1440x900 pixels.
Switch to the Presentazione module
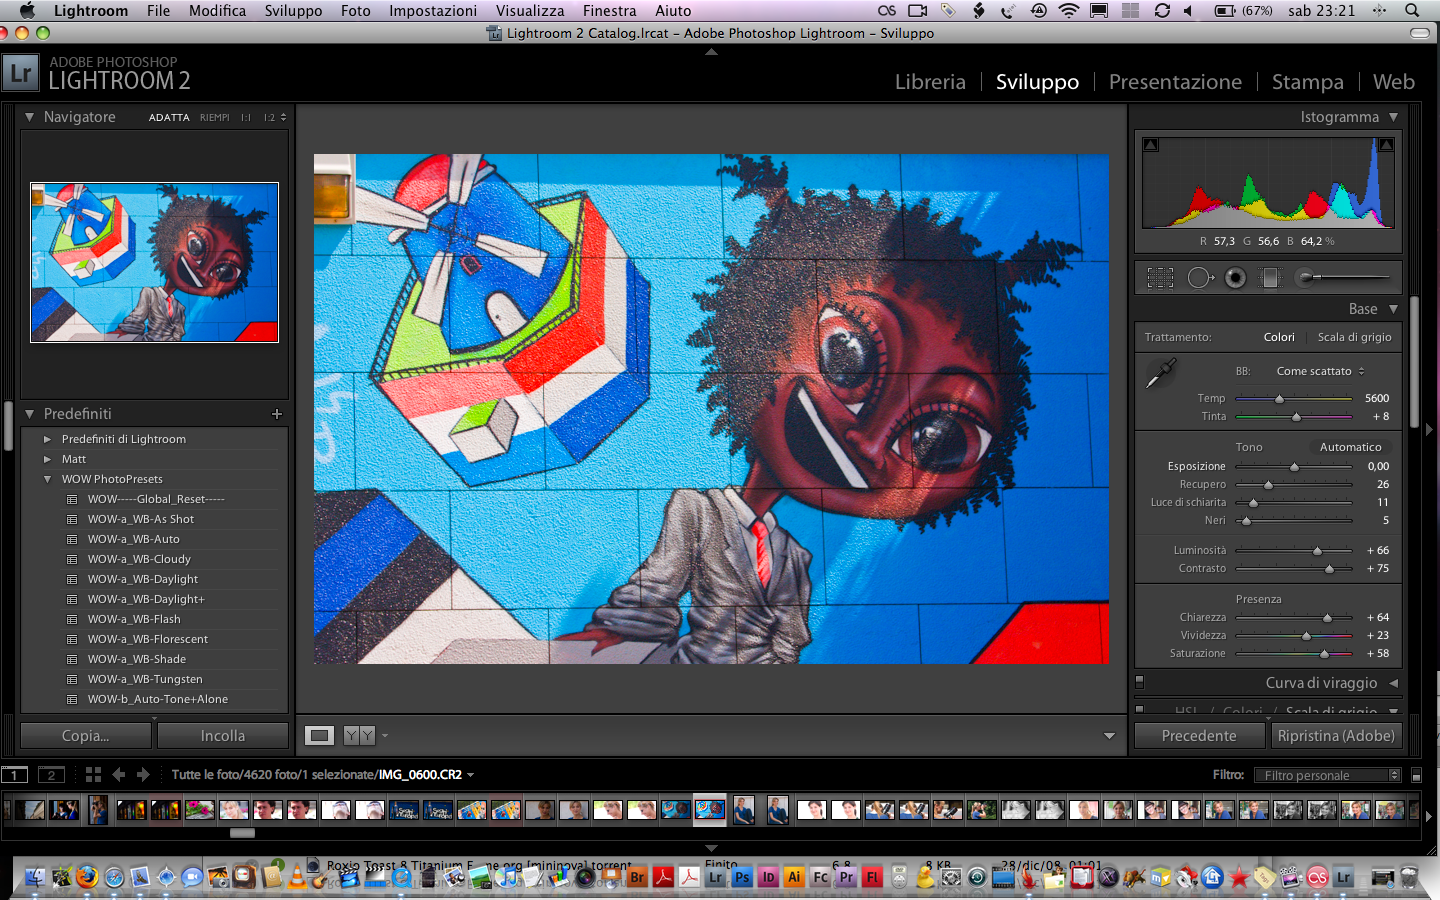pos(1175,82)
